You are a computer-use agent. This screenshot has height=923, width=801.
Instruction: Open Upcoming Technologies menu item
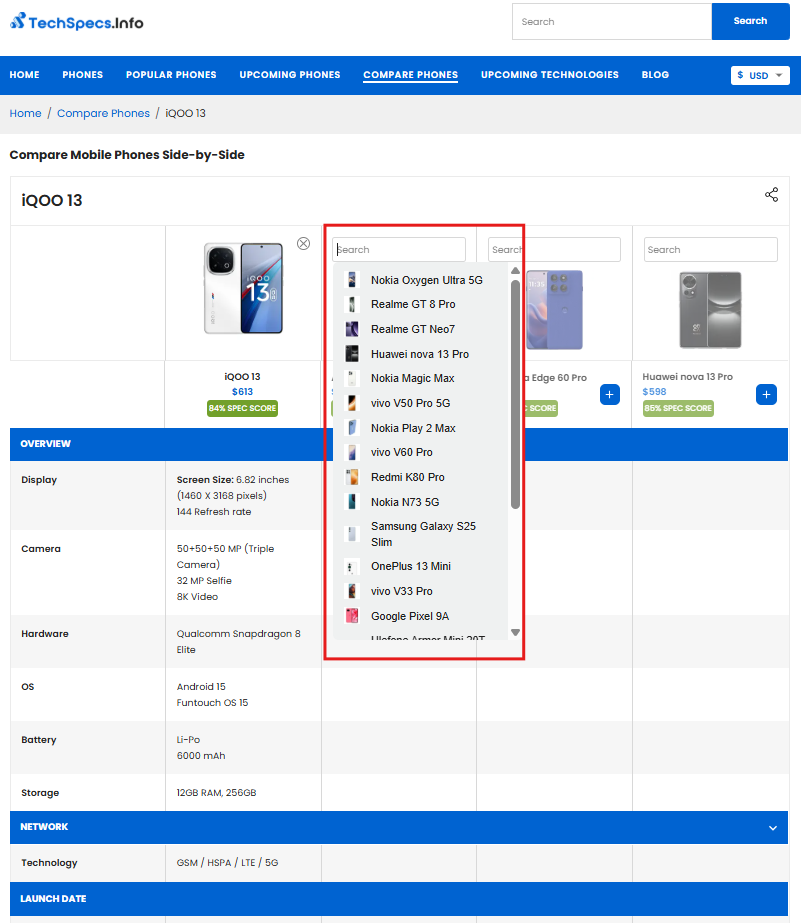[x=550, y=75]
